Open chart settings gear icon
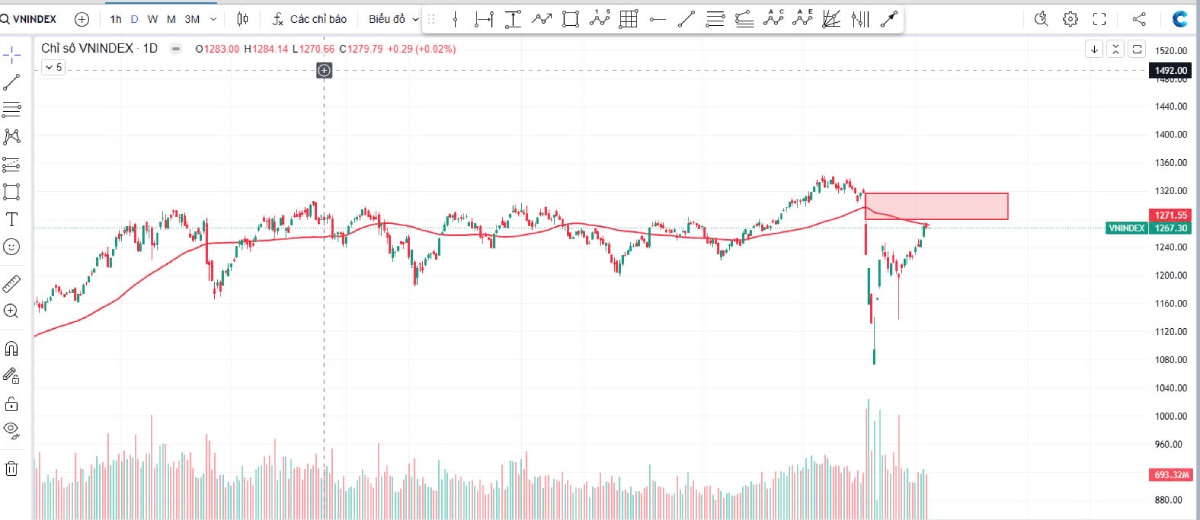The height and width of the screenshot is (520, 1200). 1070,19
